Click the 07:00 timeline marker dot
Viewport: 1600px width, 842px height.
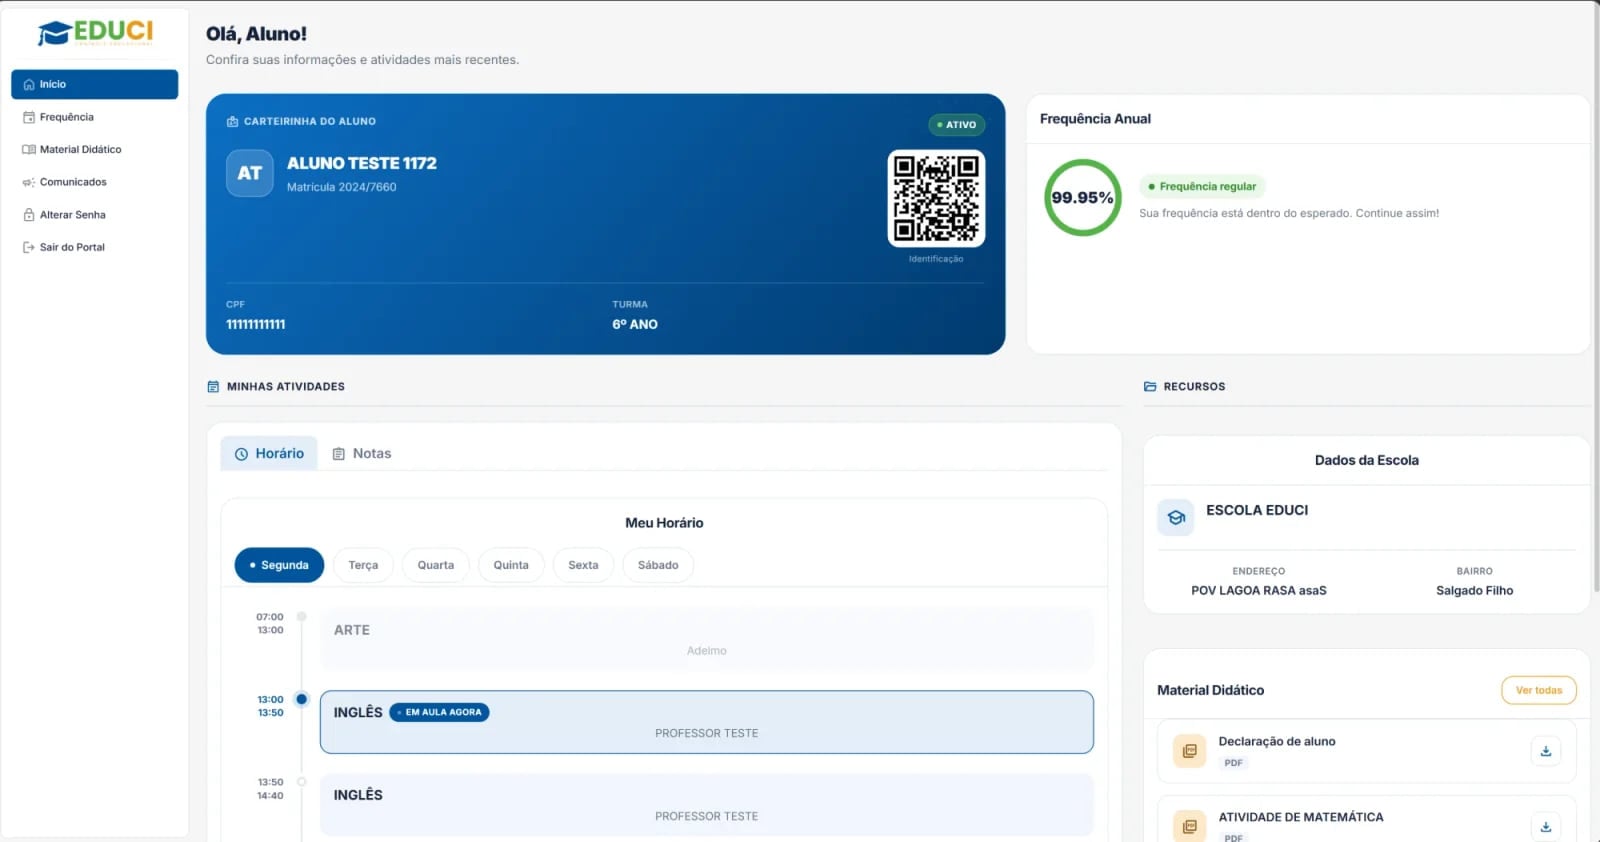click(301, 616)
